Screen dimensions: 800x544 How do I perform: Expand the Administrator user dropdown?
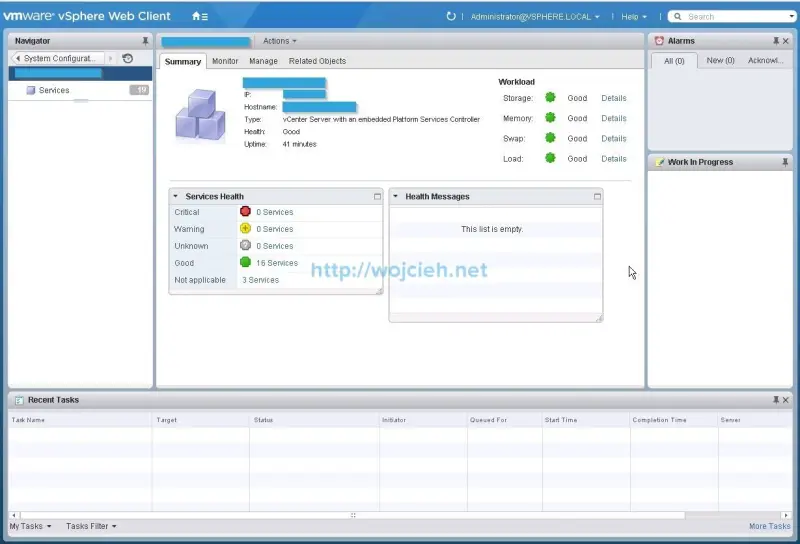pos(535,16)
